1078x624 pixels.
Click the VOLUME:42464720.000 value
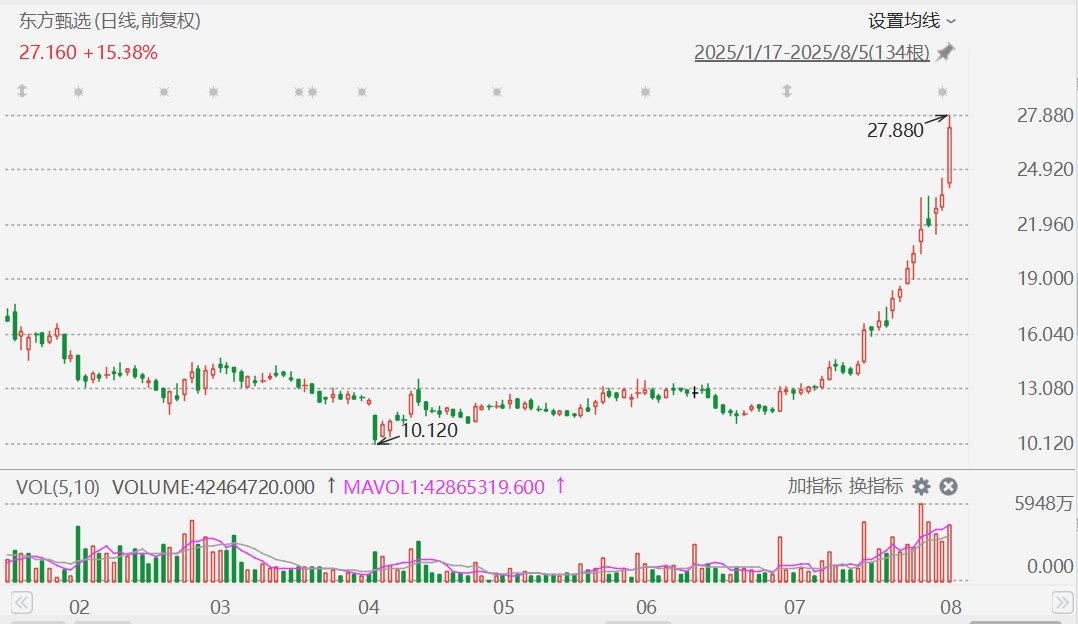click(x=213, y=487)
